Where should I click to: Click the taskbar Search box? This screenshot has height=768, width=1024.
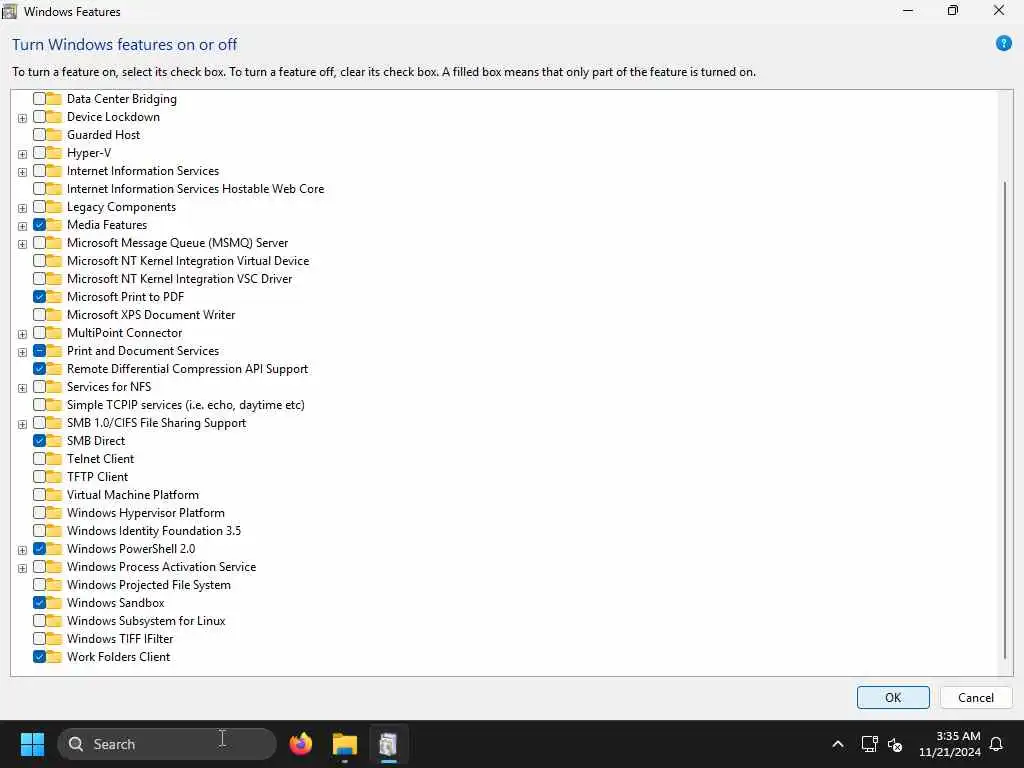[167, 744]
